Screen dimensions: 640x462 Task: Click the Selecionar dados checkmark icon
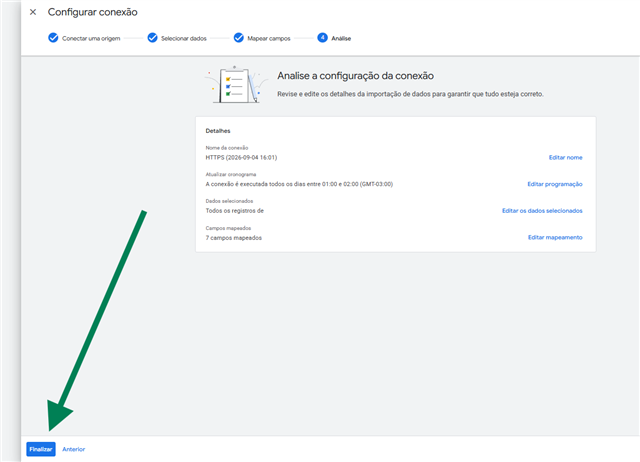click(152, 38)
